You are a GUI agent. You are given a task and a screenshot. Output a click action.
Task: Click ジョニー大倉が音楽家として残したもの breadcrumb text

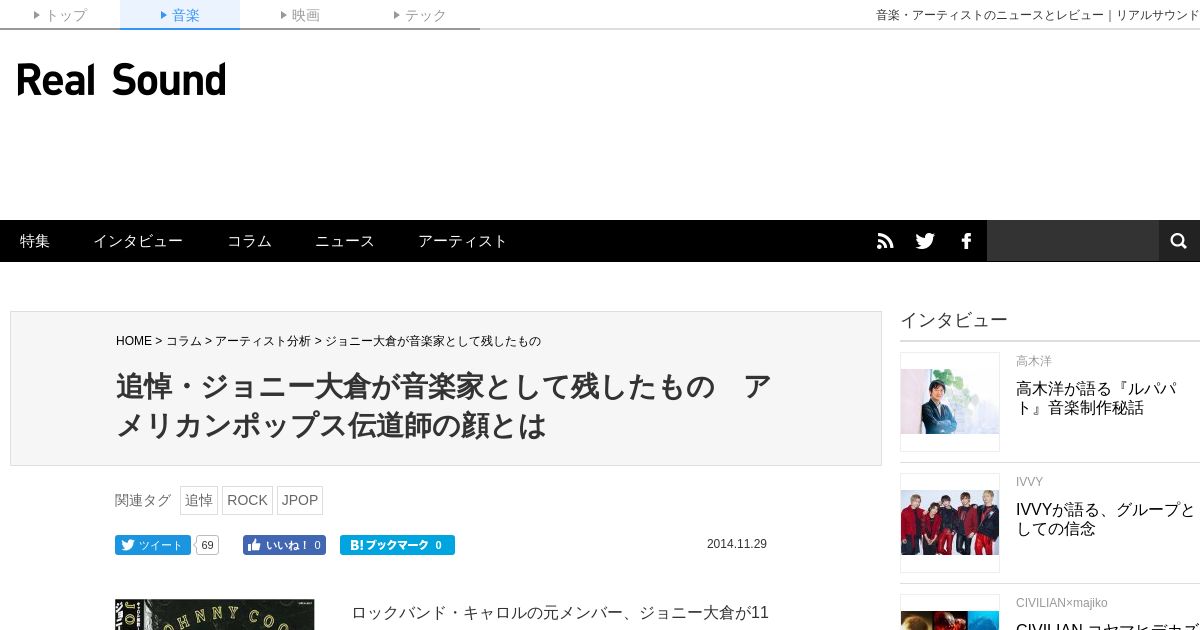coord(433,341)
